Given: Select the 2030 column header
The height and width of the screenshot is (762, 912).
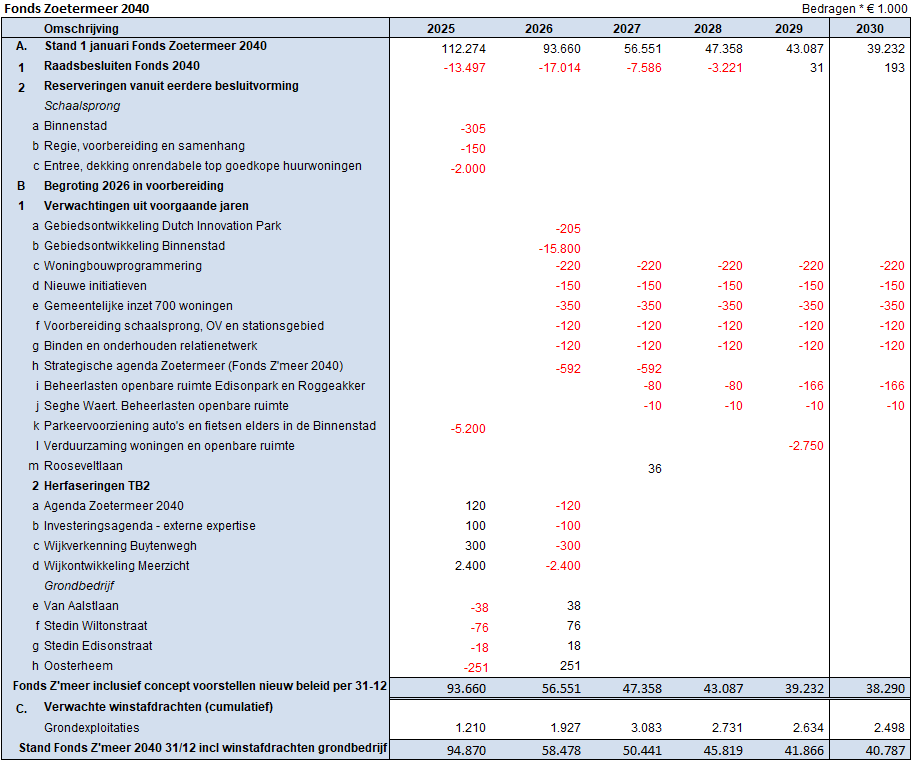Looking at the screenshot, I should coord(869,28).
